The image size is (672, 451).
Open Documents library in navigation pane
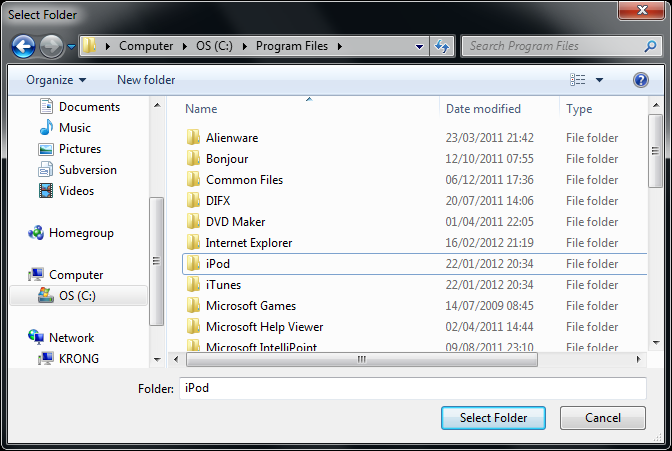(x=80, y=106)
